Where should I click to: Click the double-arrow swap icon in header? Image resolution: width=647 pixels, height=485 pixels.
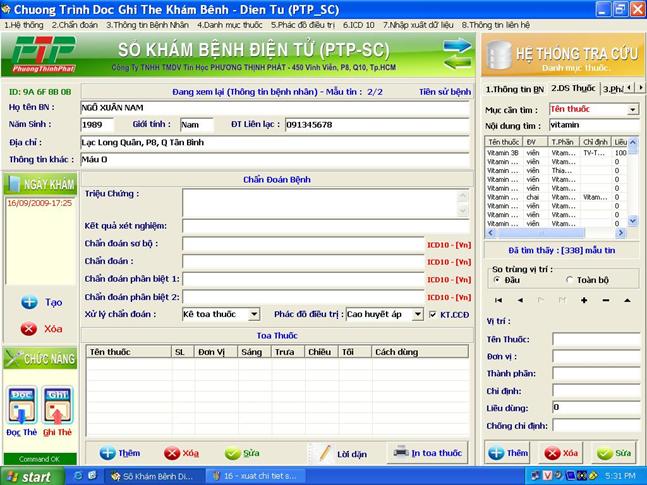tap(457, 54)
